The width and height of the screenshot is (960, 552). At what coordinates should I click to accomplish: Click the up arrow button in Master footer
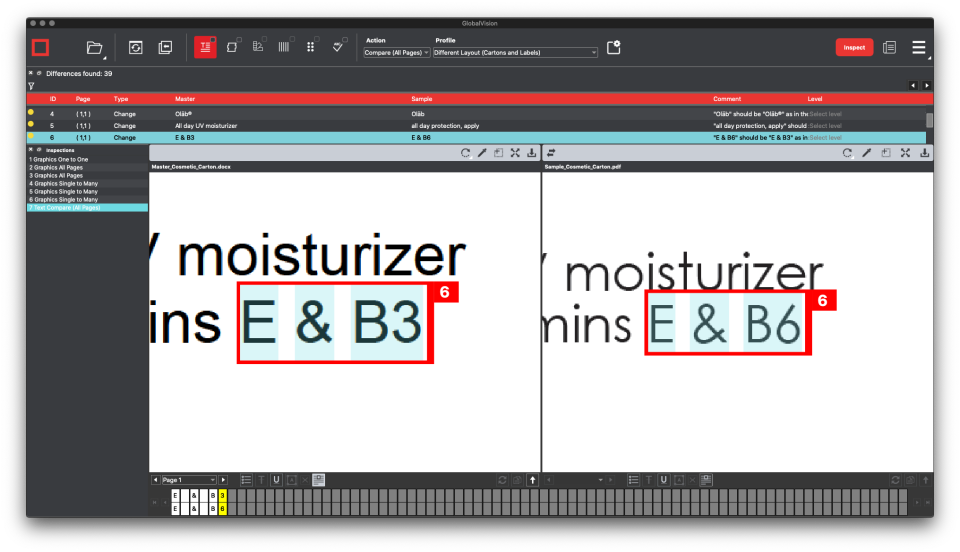pos(533,480)
